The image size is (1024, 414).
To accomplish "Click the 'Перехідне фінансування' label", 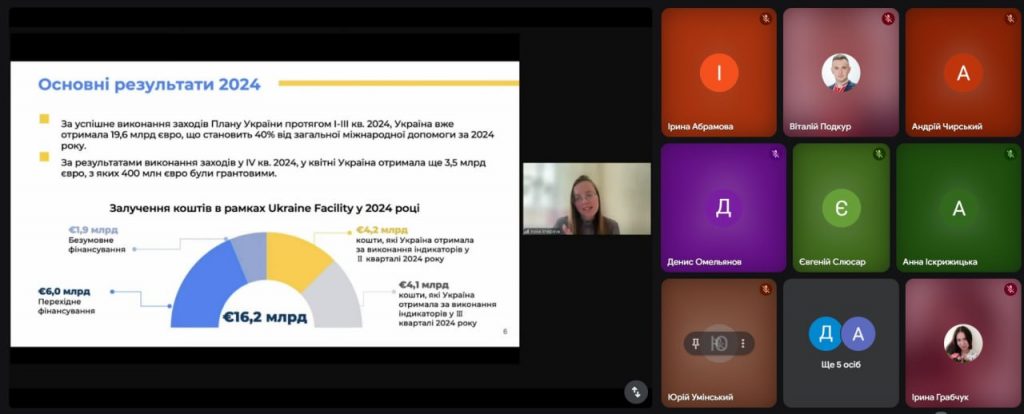I will [x=67, y=306].
